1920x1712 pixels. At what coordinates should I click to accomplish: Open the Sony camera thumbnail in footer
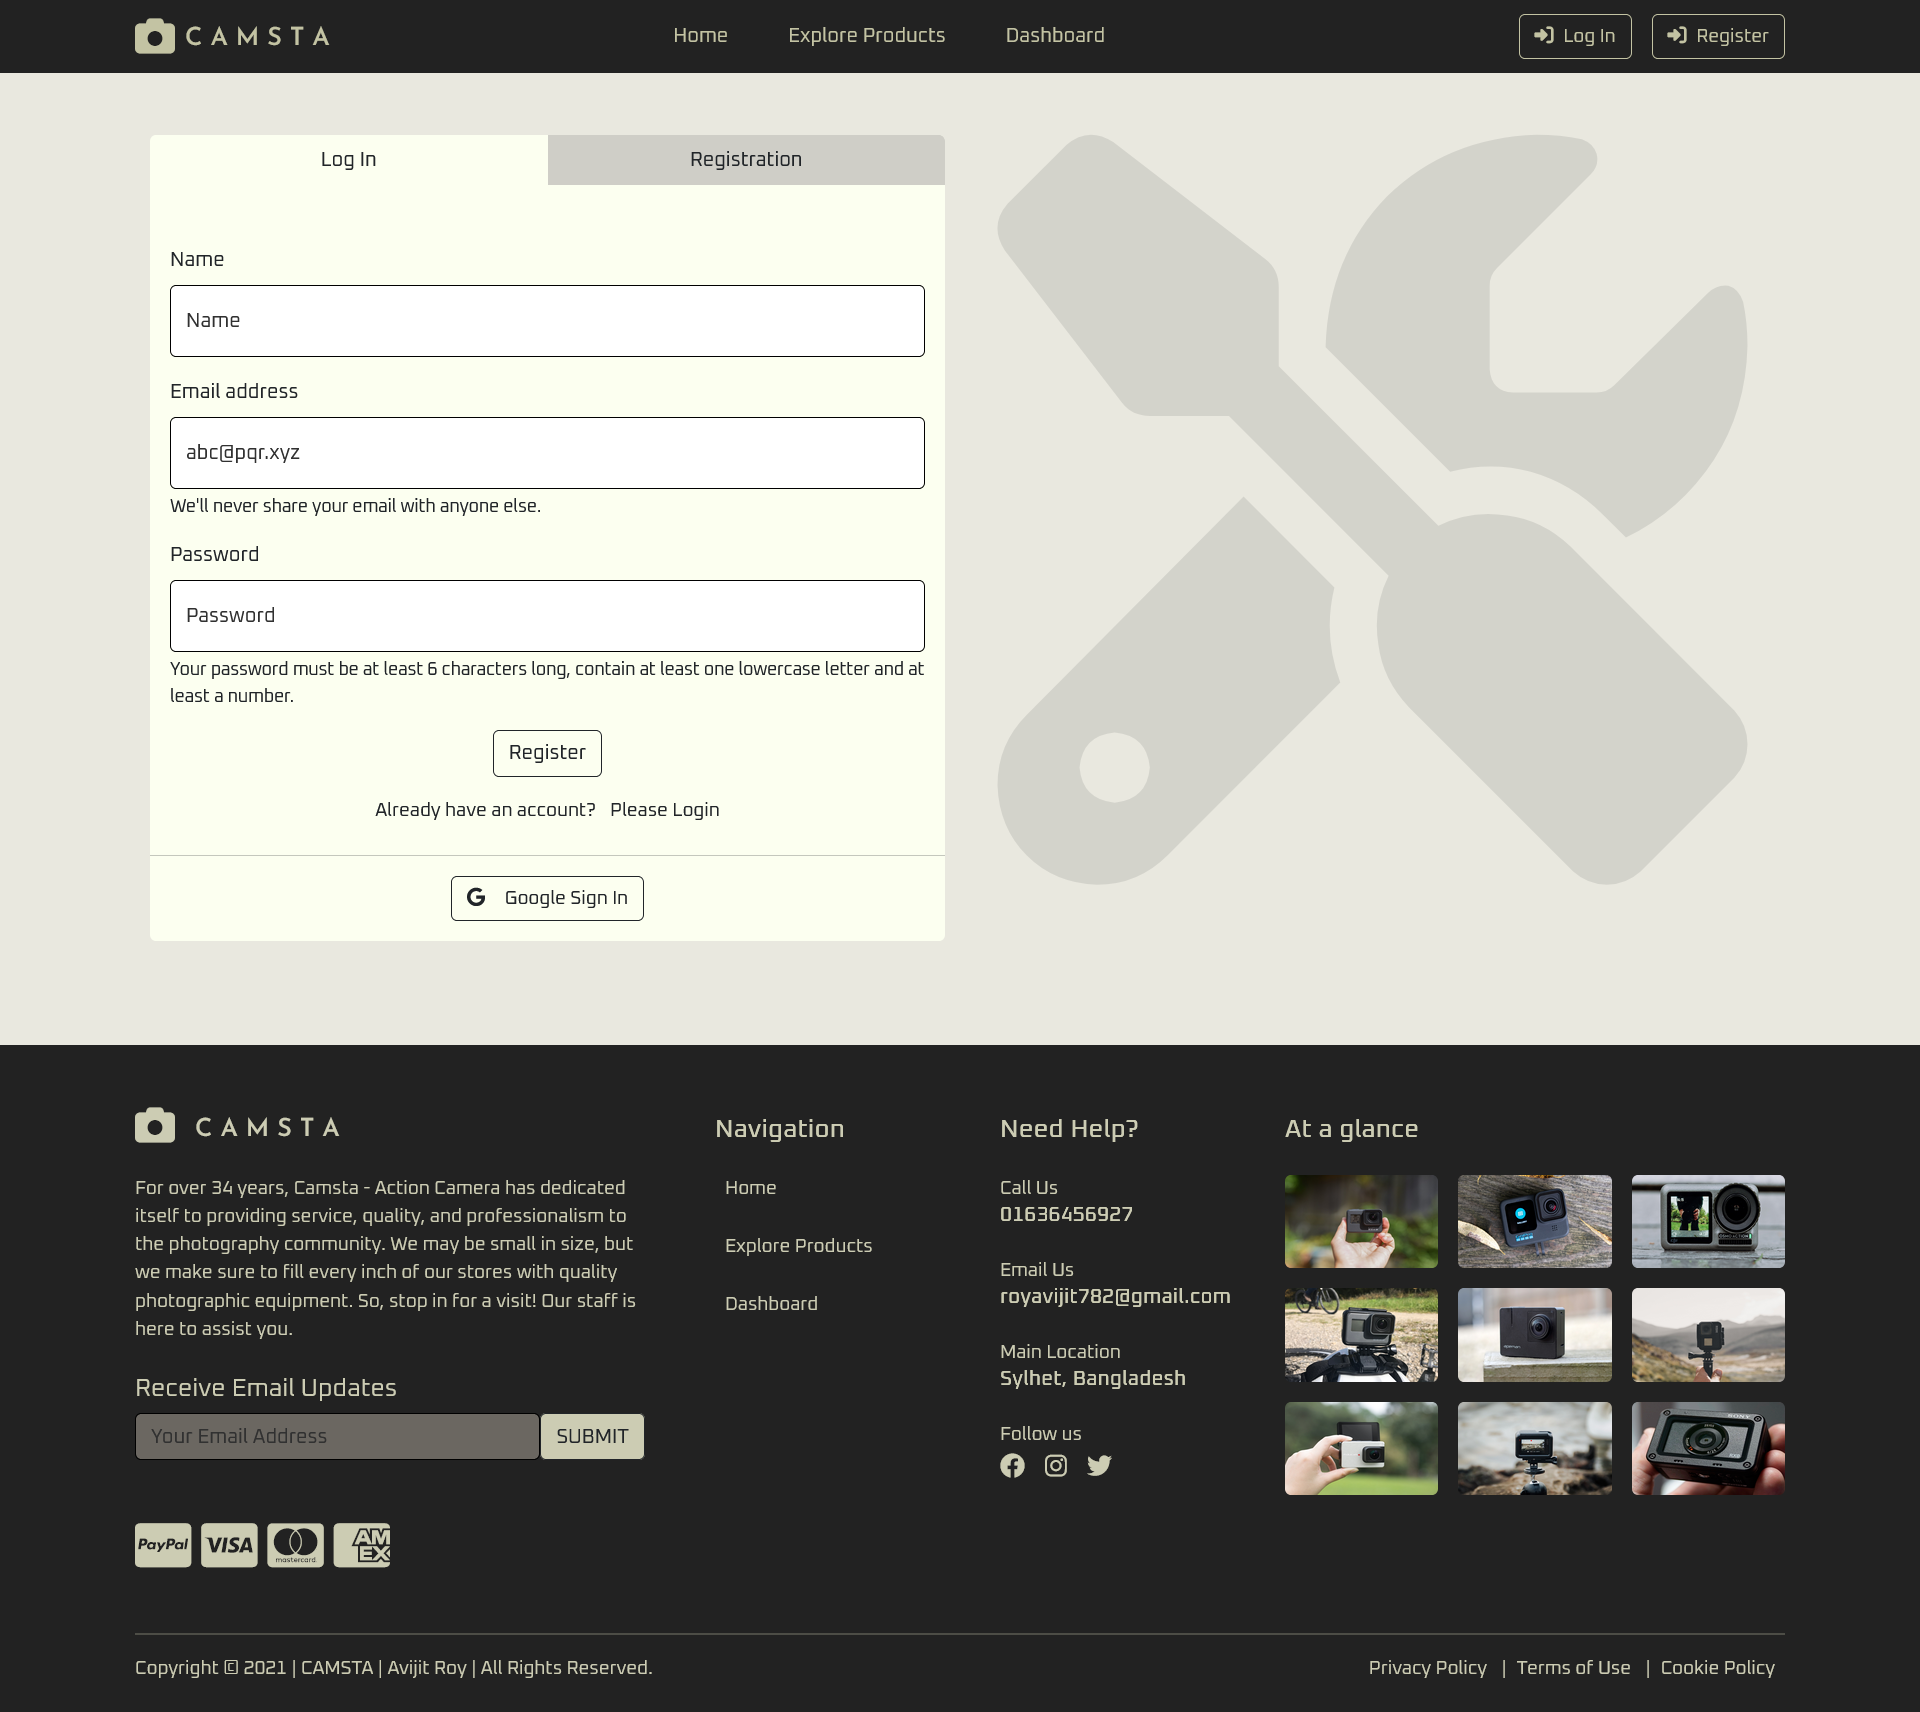coord(1708,1448)
